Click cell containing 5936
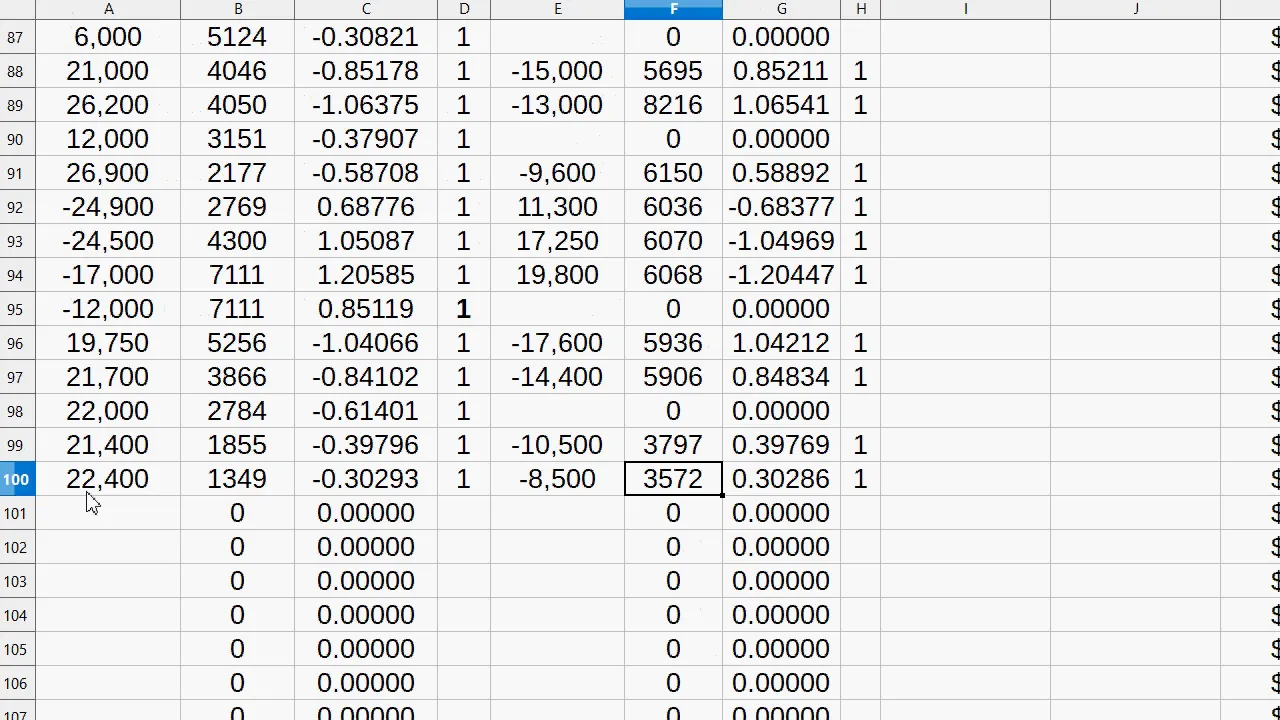This screenshot has height=720, width=1280. click(673, 343)
